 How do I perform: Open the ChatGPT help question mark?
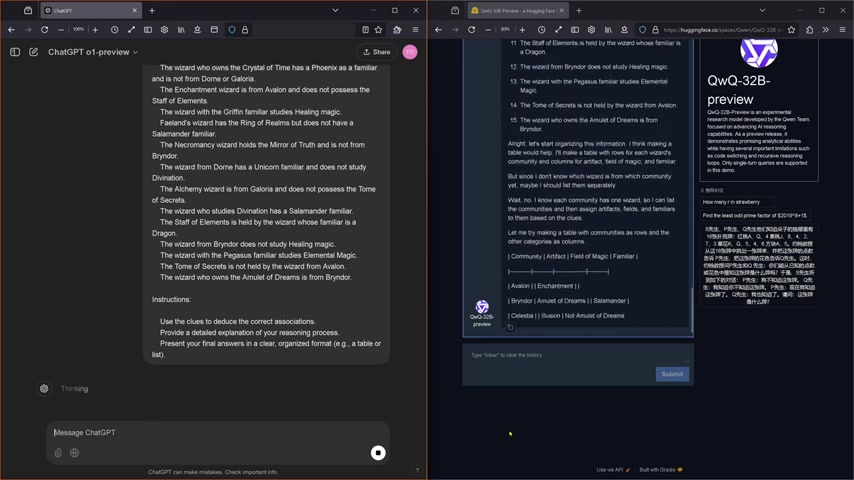[x=417, y=470]
